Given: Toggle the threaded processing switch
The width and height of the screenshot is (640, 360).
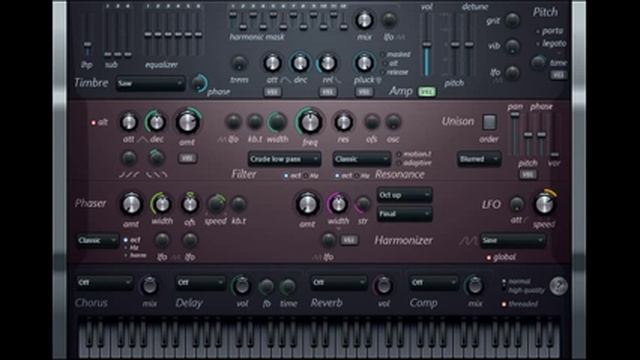Looking at the screenshot, I should (x=520, y=304).
